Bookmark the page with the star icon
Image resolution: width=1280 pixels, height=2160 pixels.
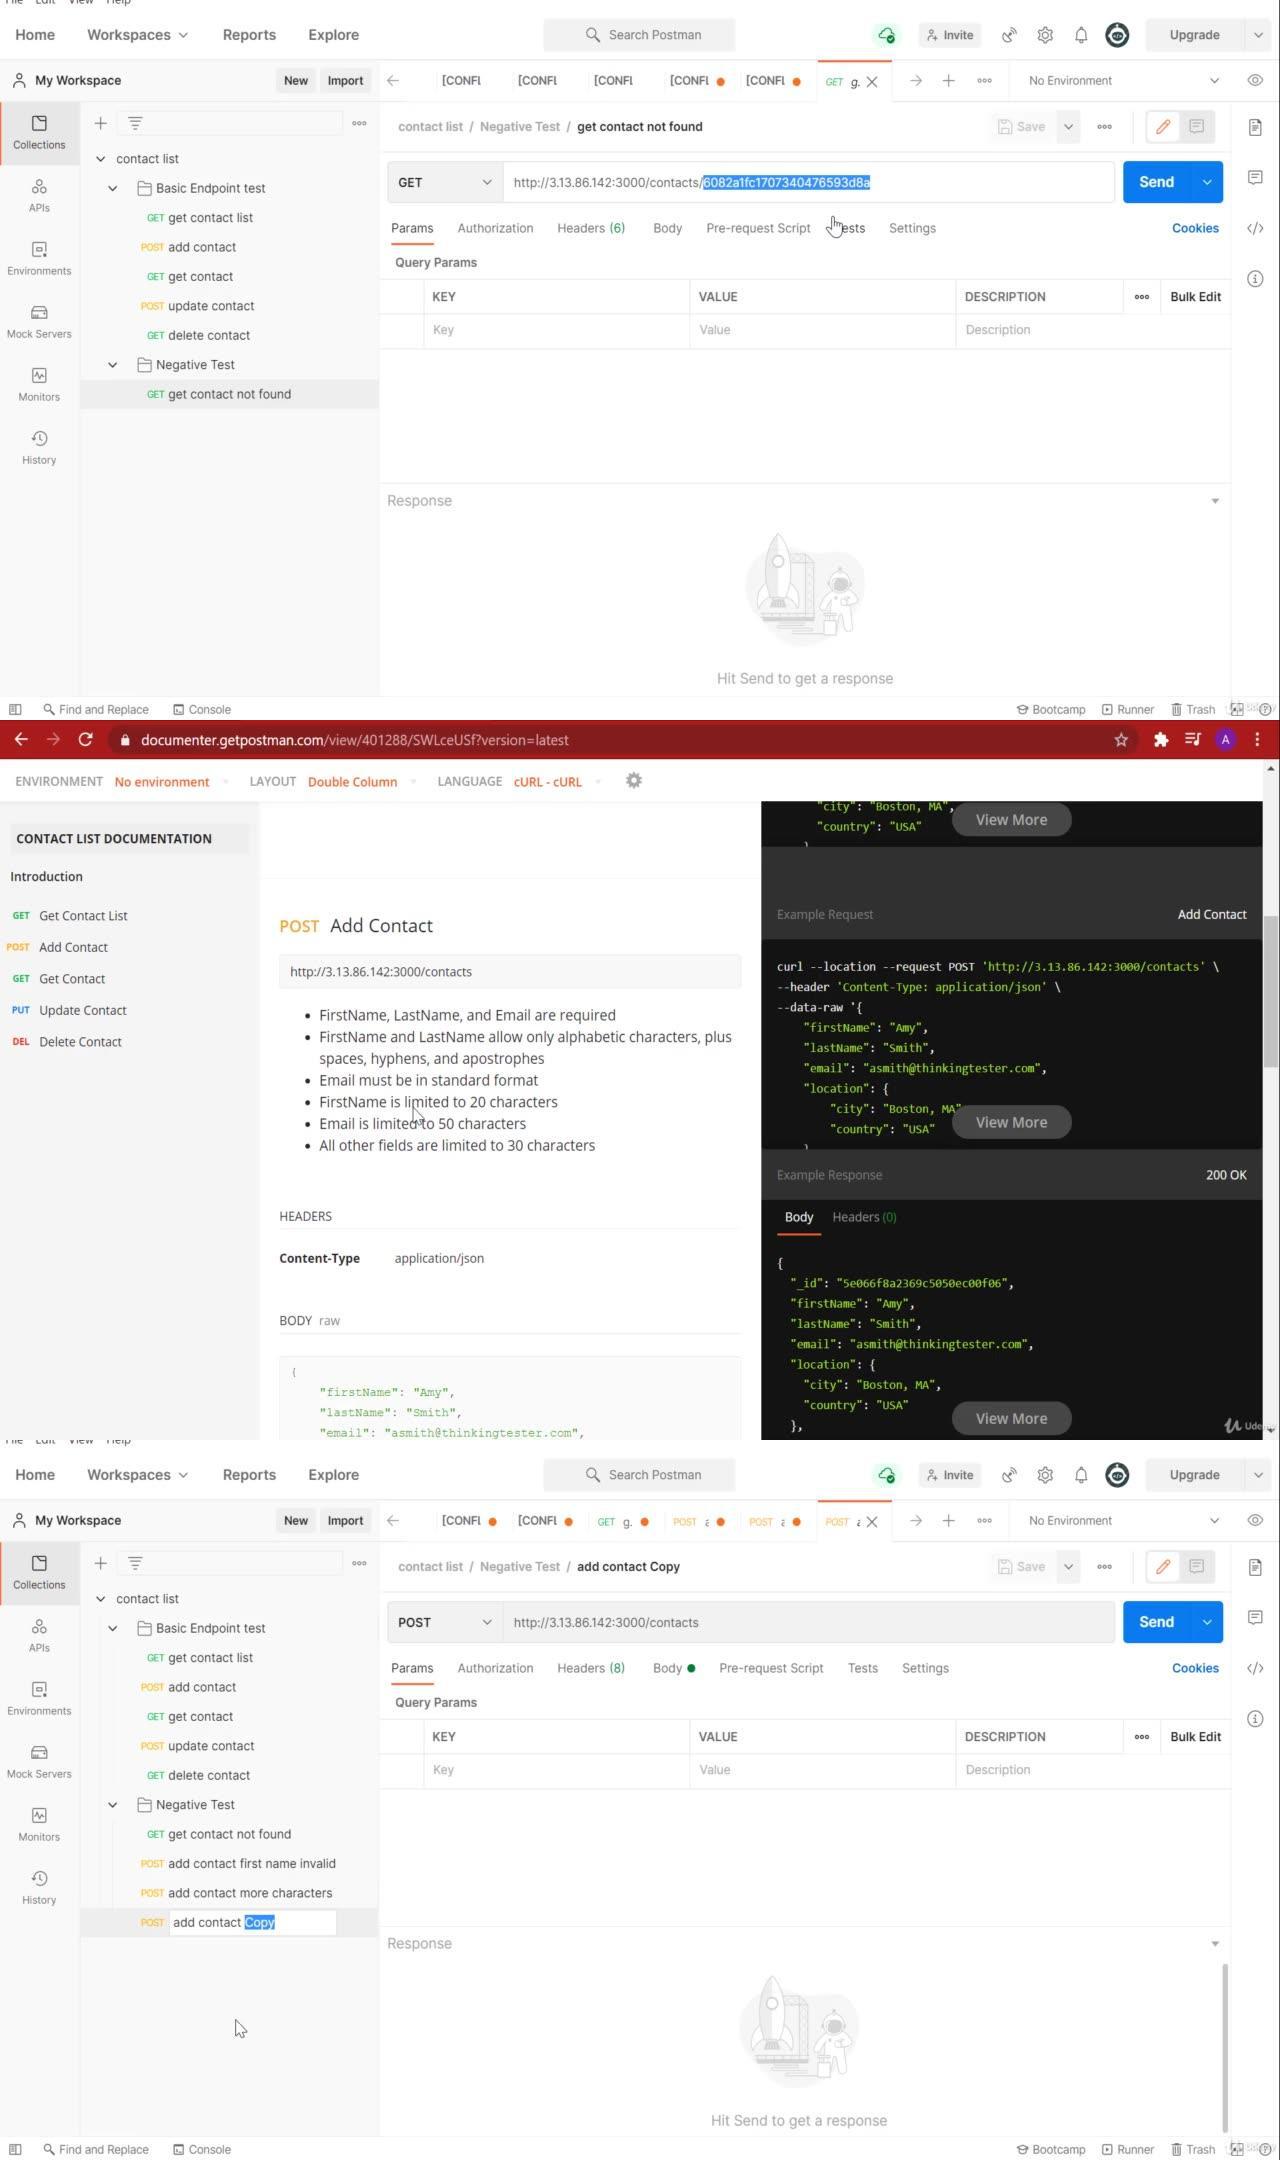(1121, 740)
